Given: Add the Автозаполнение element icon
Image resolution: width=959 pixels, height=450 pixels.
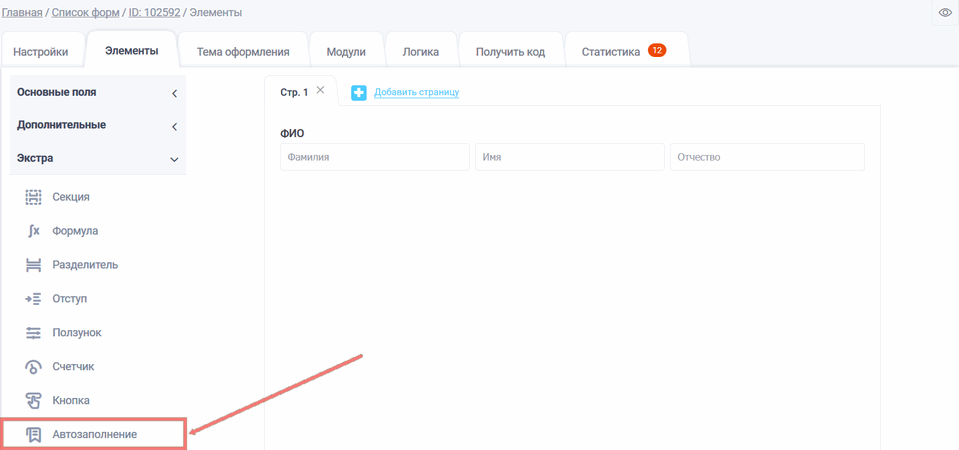Looking at the screenshot, I should [33, 435].
